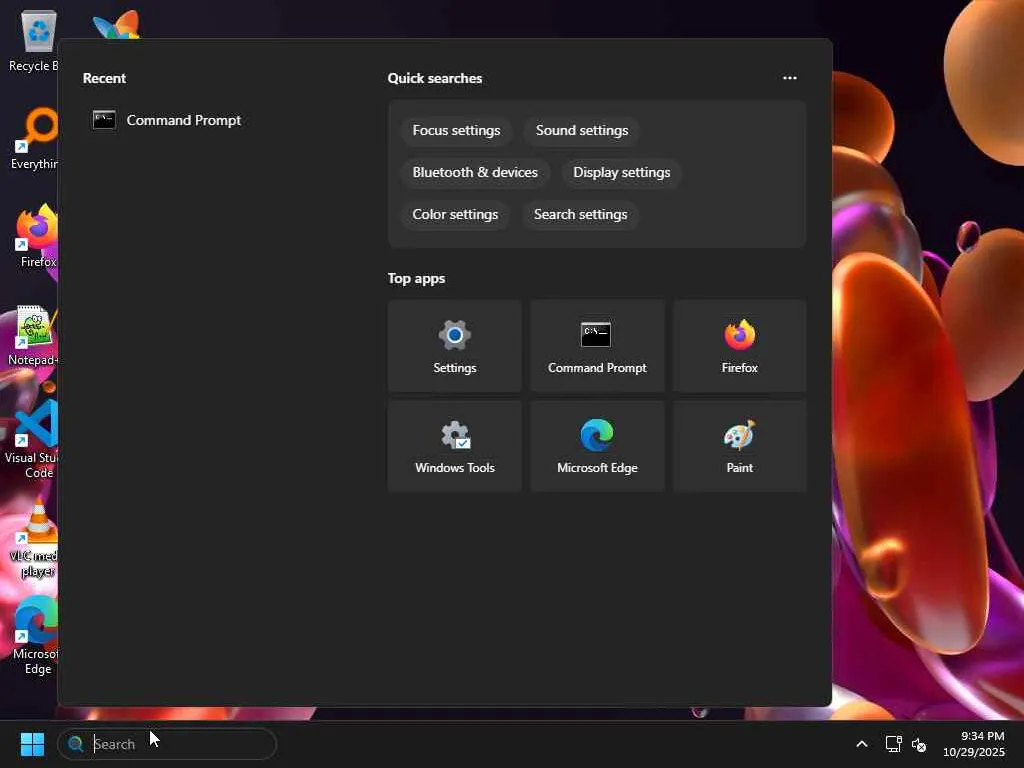This screenshot has height=768, width=1024.
Task: Click the Top apps heading
Action: coord(417,279)
